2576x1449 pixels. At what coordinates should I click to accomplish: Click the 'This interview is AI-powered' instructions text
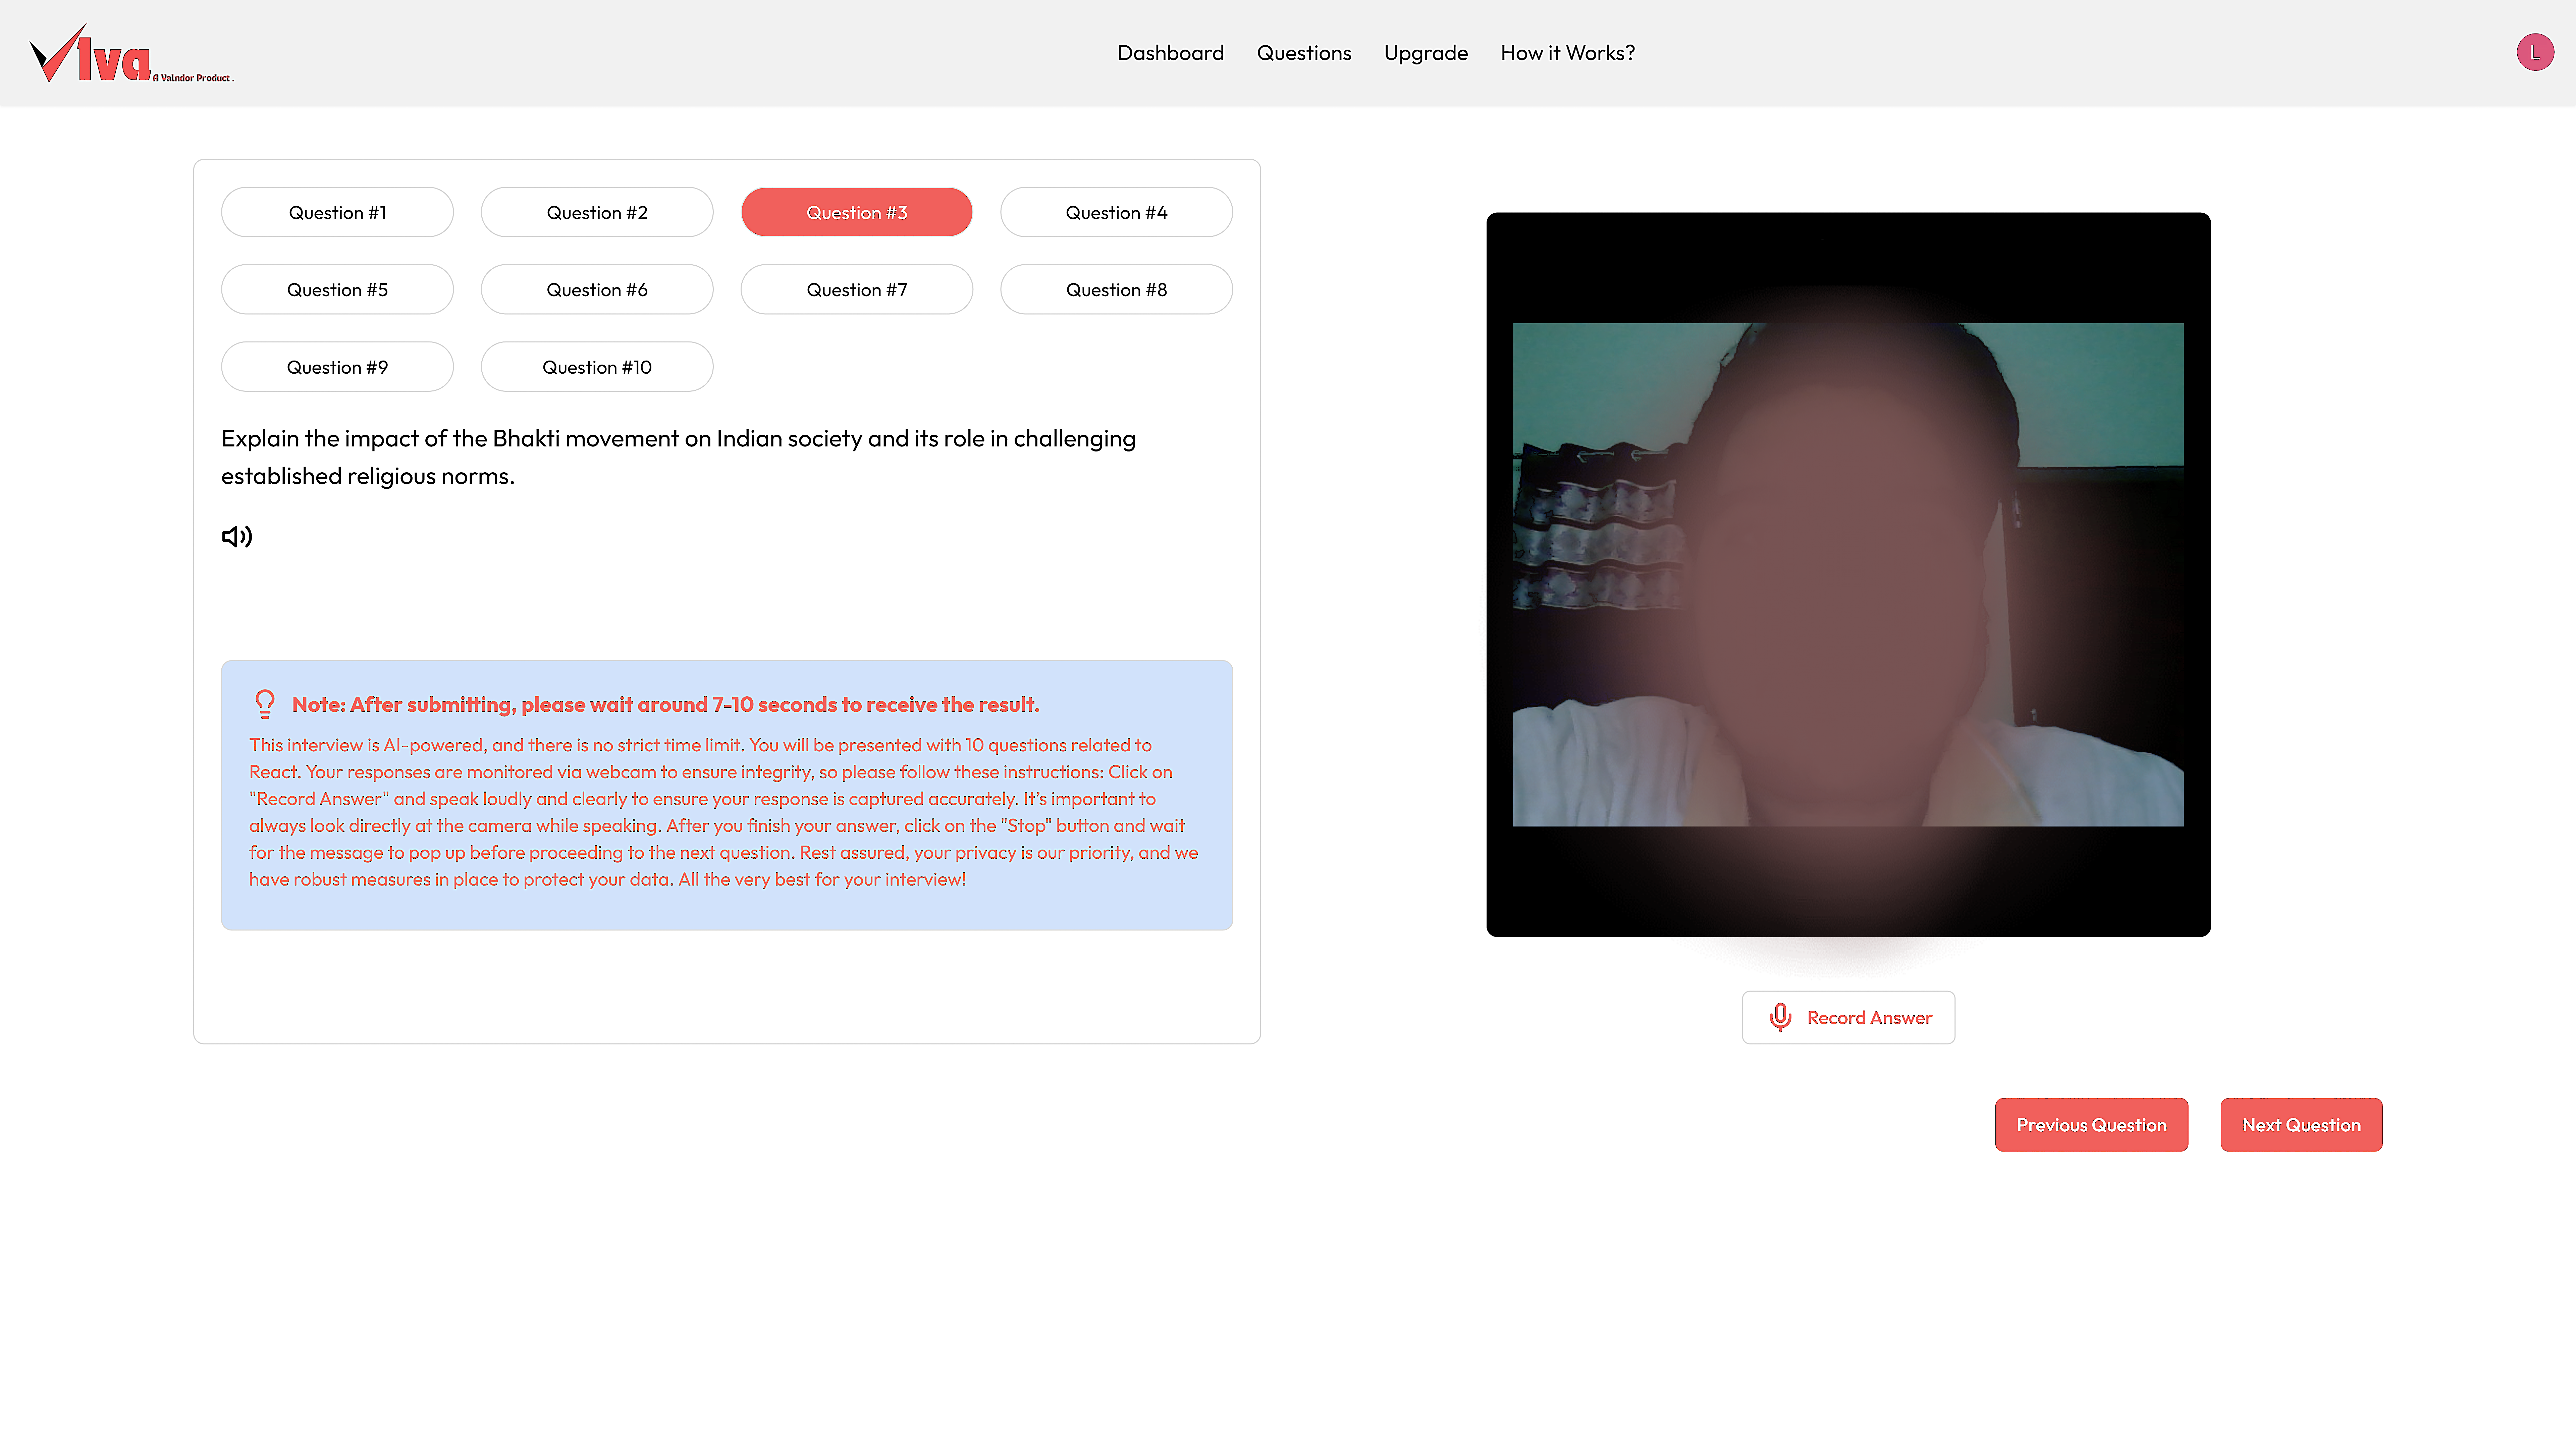coord(724,812)
